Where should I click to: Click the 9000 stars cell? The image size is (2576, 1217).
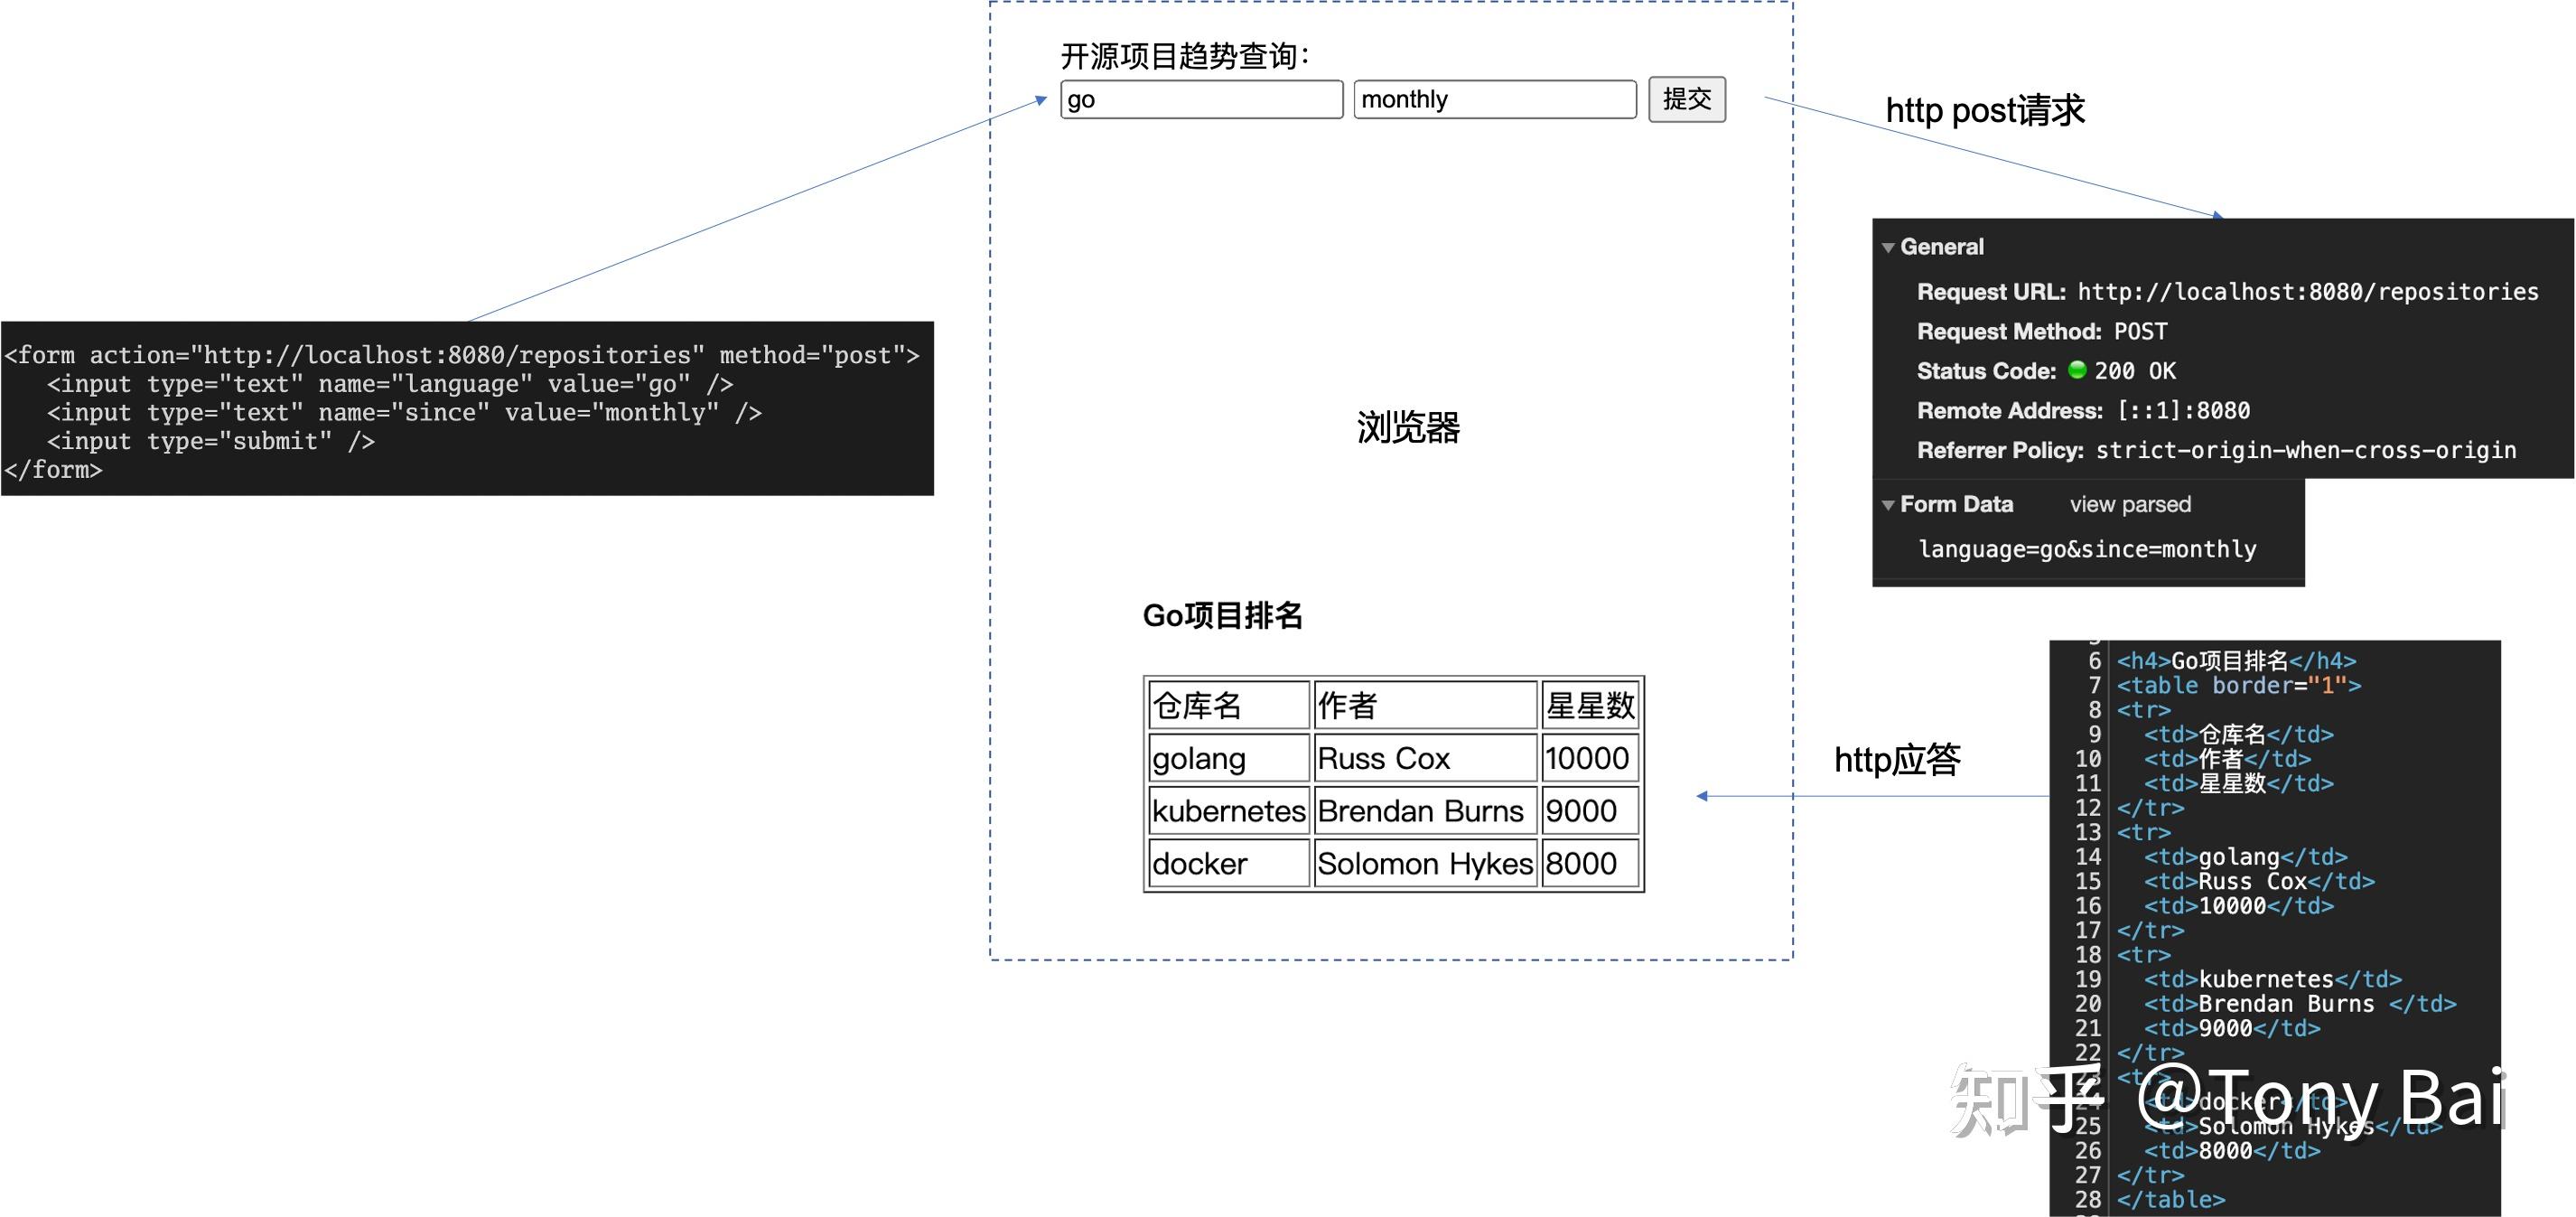tap(1590, 811)
